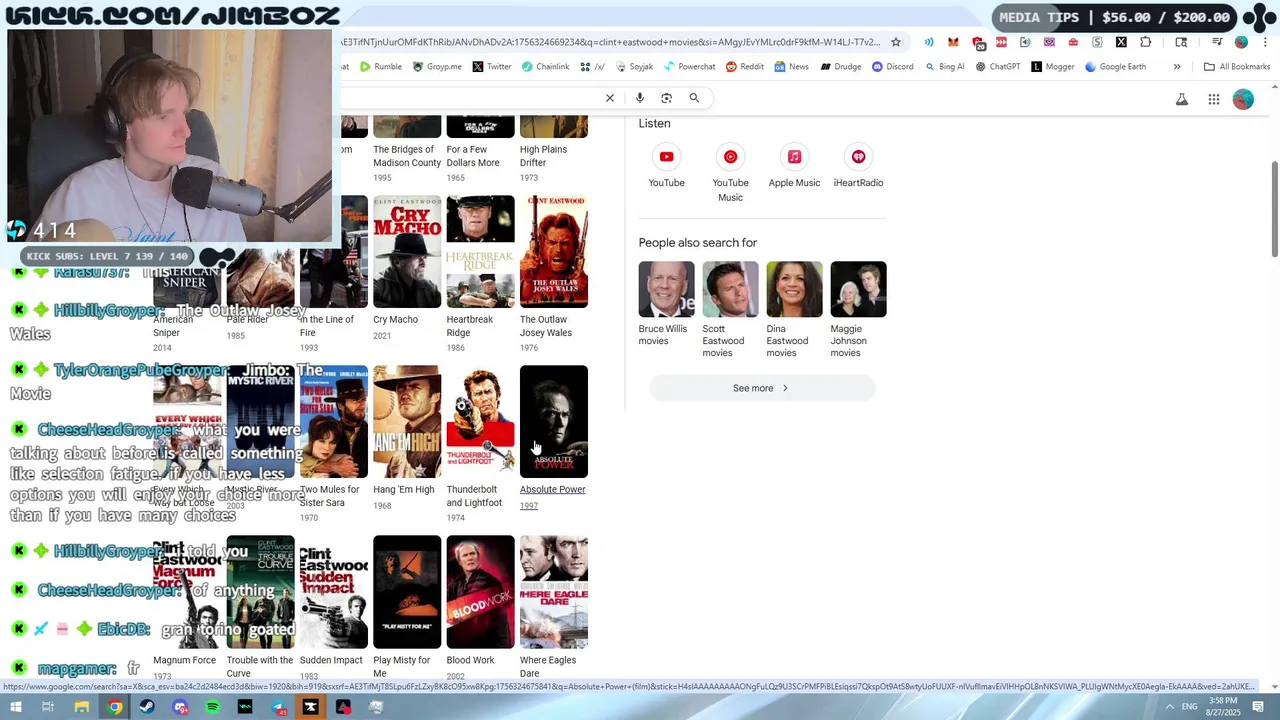Select Dina Eastwood movies suggestion
The width and height of the screenshot is (1280, 720).
click(x=794, y=310)
